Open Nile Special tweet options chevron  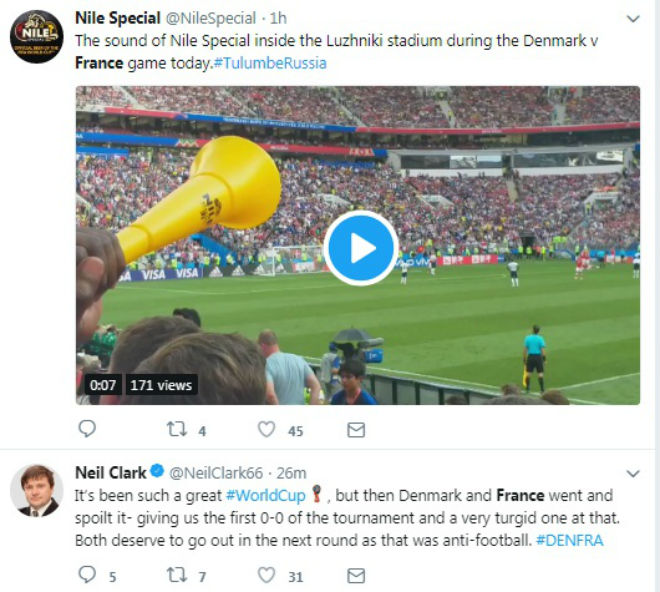click(632, 19)
